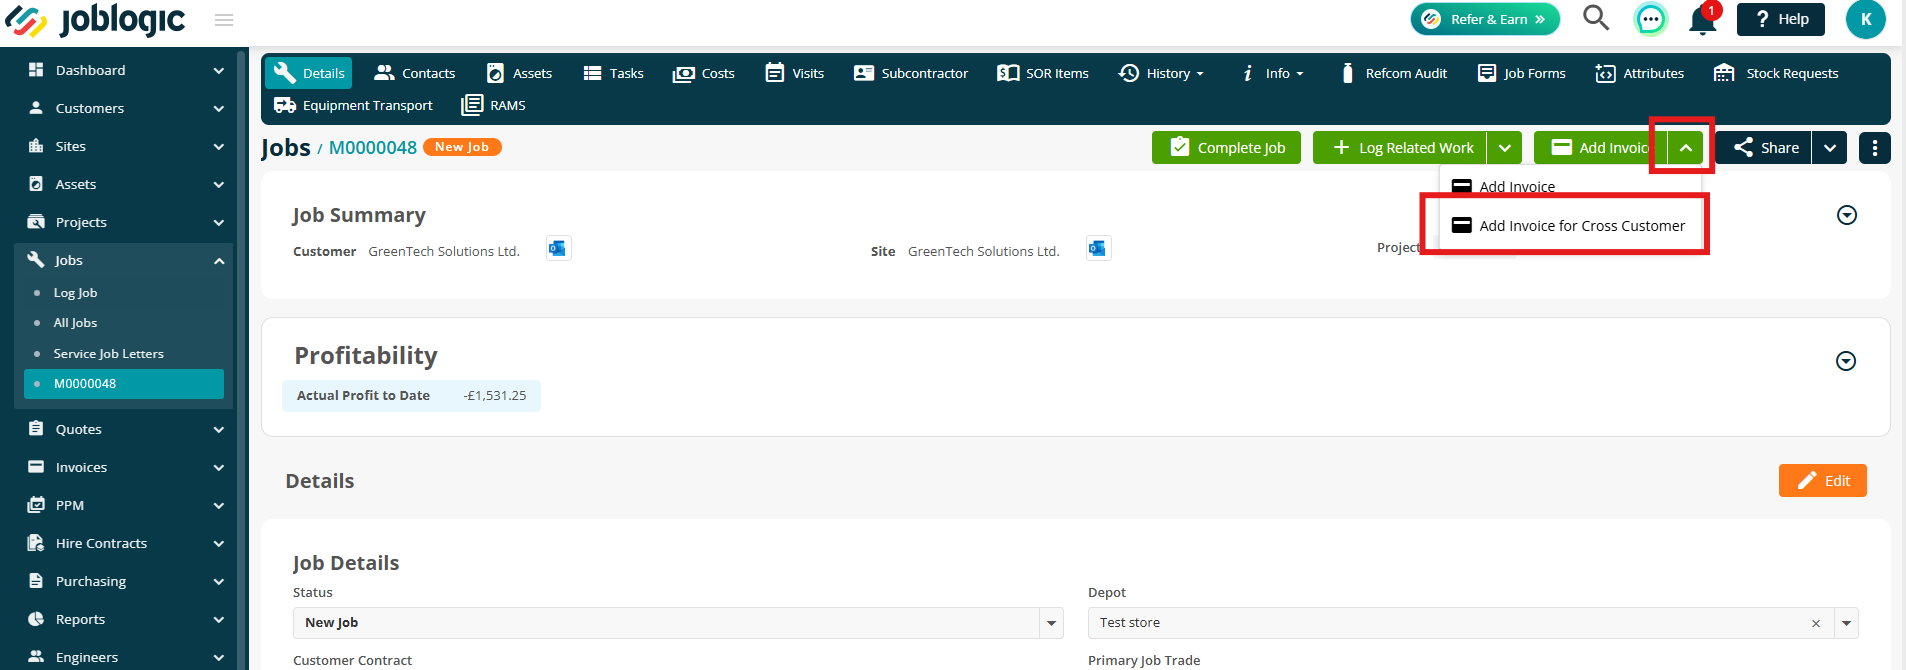Click the Share button

(x=1764, y=148)
